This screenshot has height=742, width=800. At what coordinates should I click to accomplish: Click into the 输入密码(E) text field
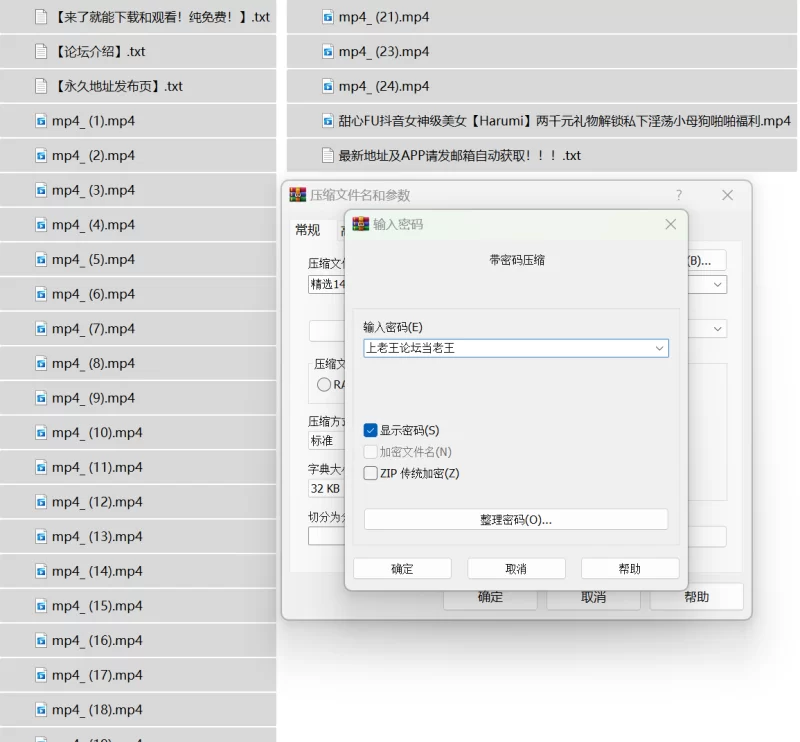click(508, 348)
